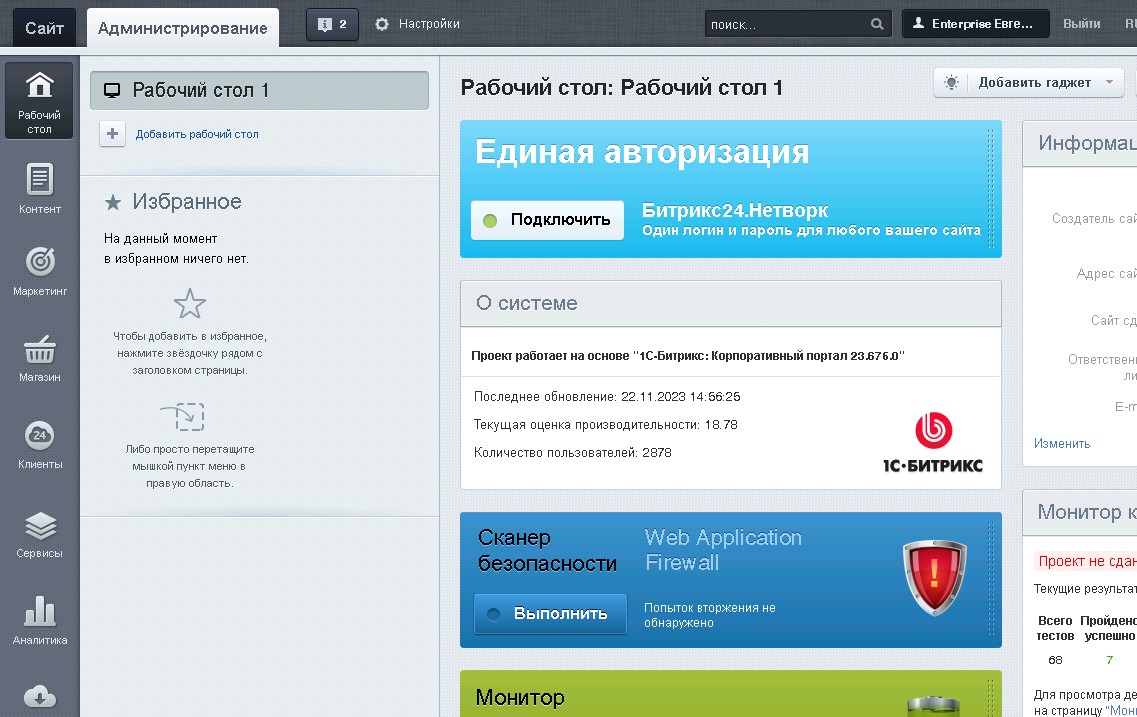Image resolution: width=1137 pixels, height=717 pixels.
Task: Click the notifications counter showing 2
Action: (x=332, y=24)
